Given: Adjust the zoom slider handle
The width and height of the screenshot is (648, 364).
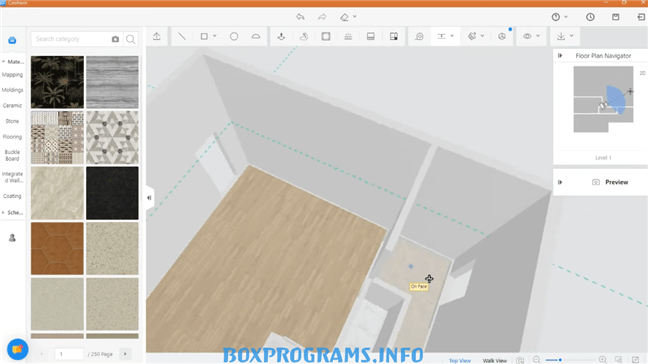Looking at the screenshot, I should point(560,360).
